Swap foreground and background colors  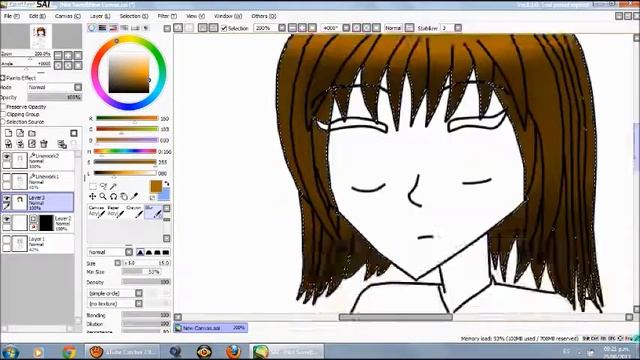coord(166,183)
